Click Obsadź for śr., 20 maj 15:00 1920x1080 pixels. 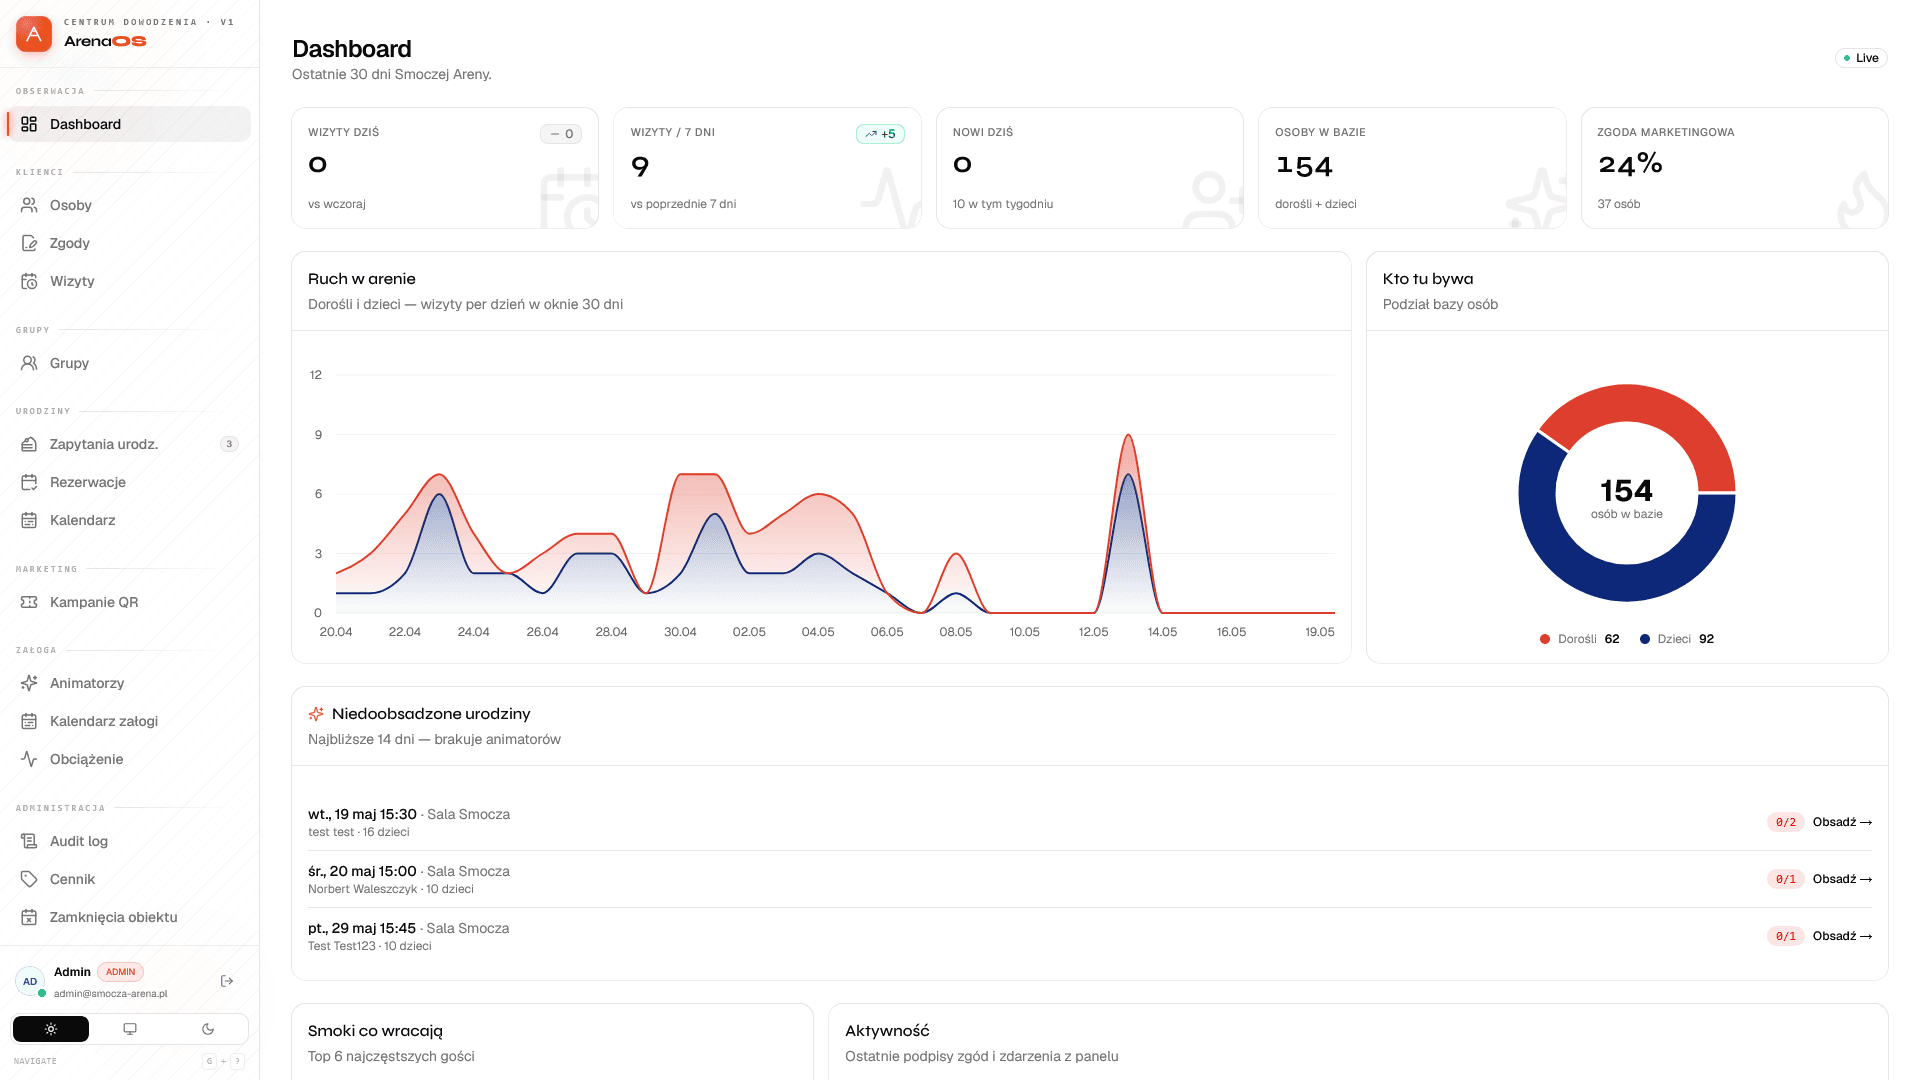tap(1842, 879)
